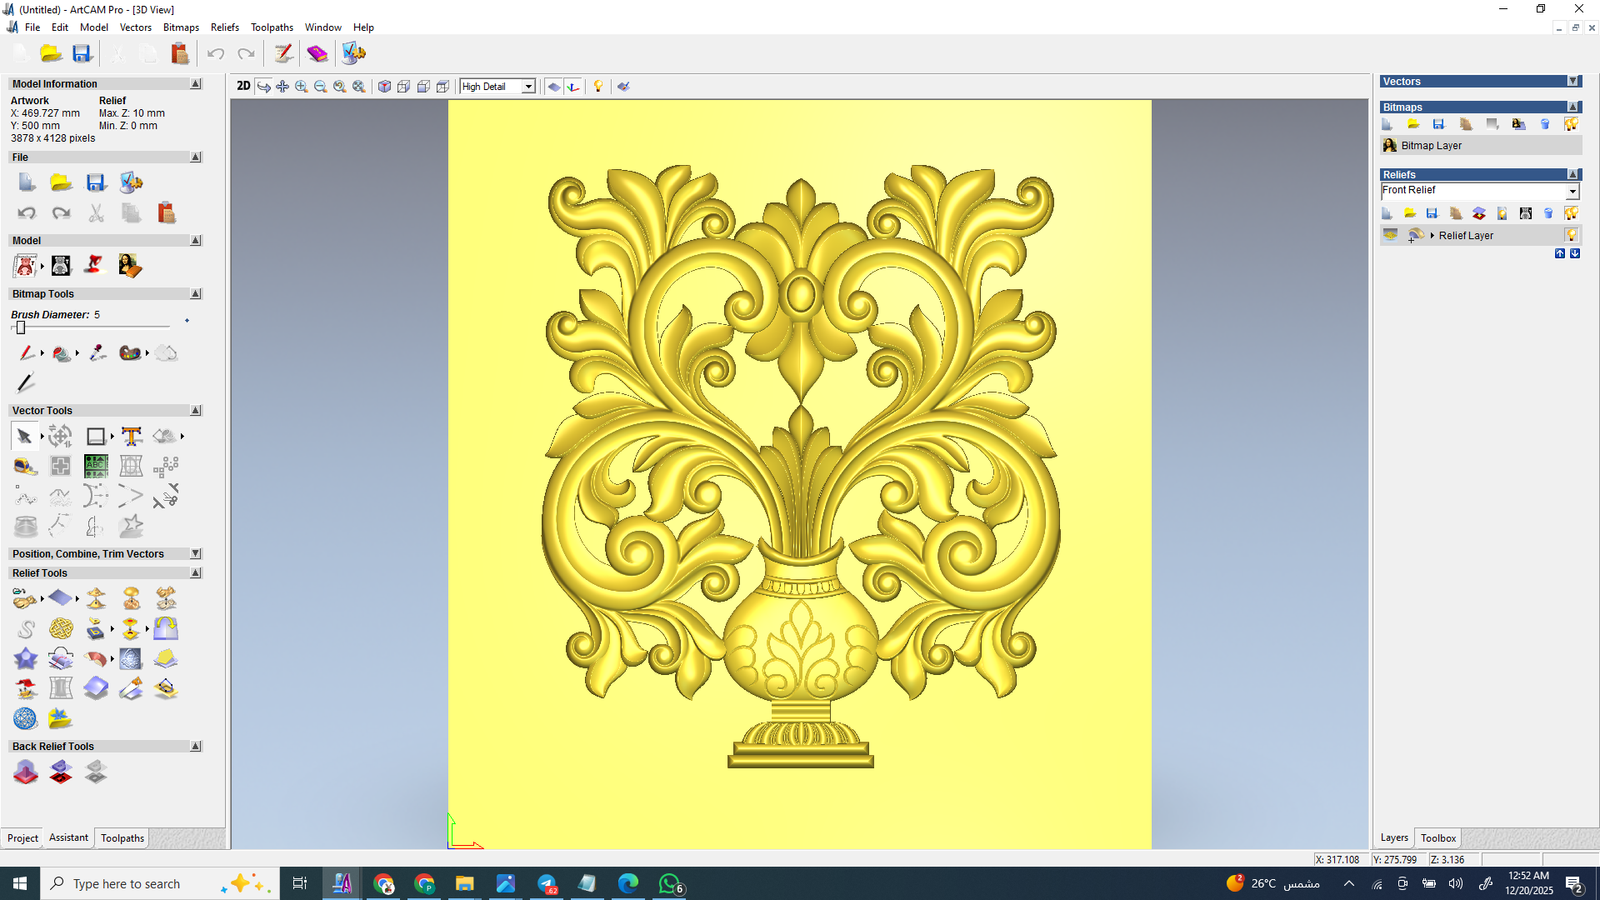Click the Delete bitmap layer bin icon
The width and height of the screenshot is (1600, 900).
[1545, 124]
